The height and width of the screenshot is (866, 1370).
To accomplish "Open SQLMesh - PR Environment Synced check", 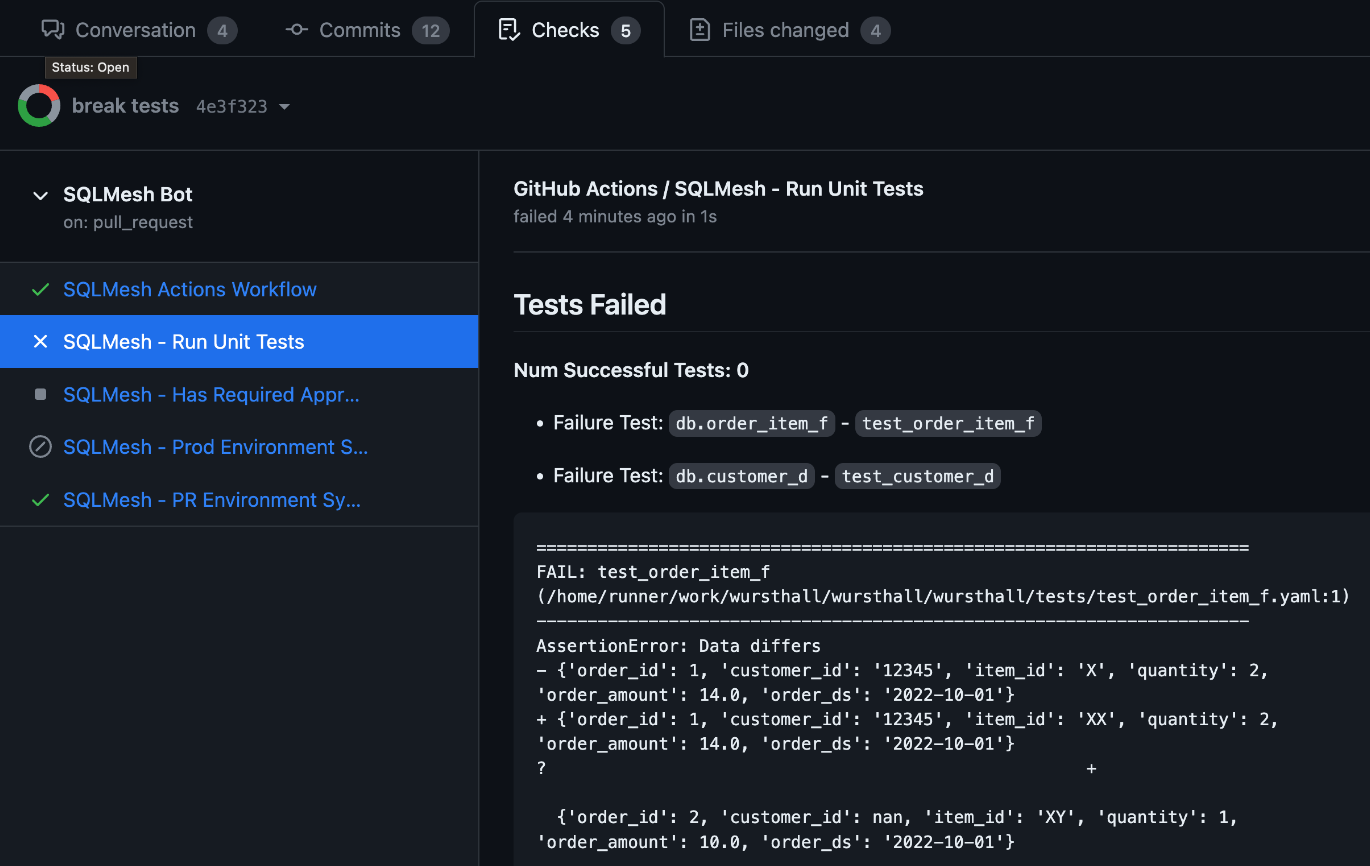I will point(212,500).
